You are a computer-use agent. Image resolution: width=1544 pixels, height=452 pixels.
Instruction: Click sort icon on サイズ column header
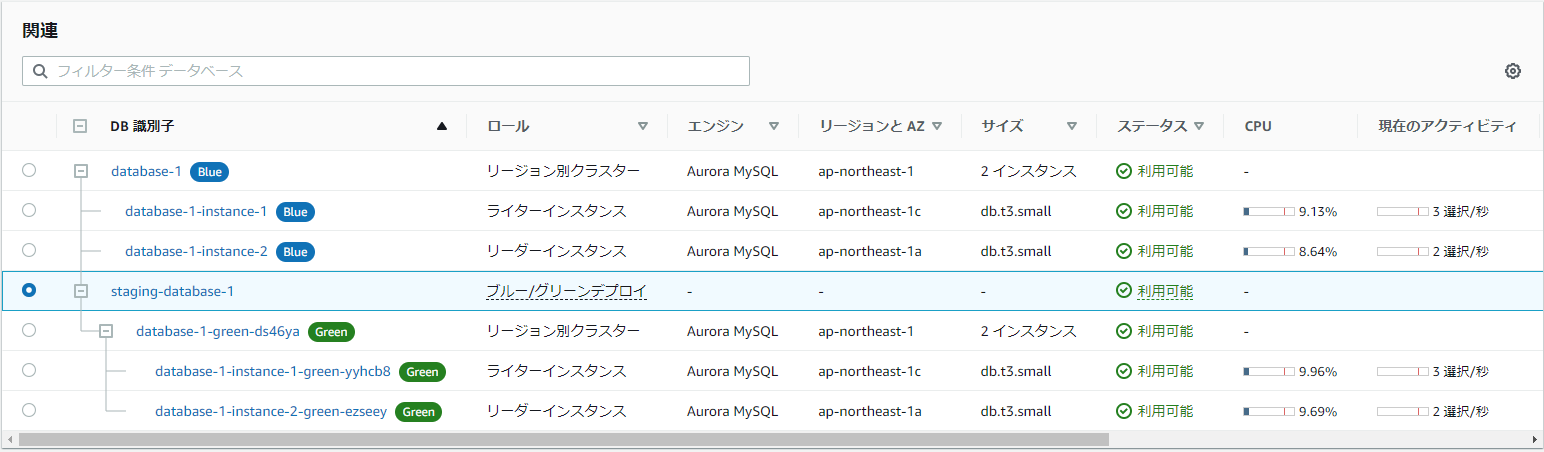point(1072,127)
